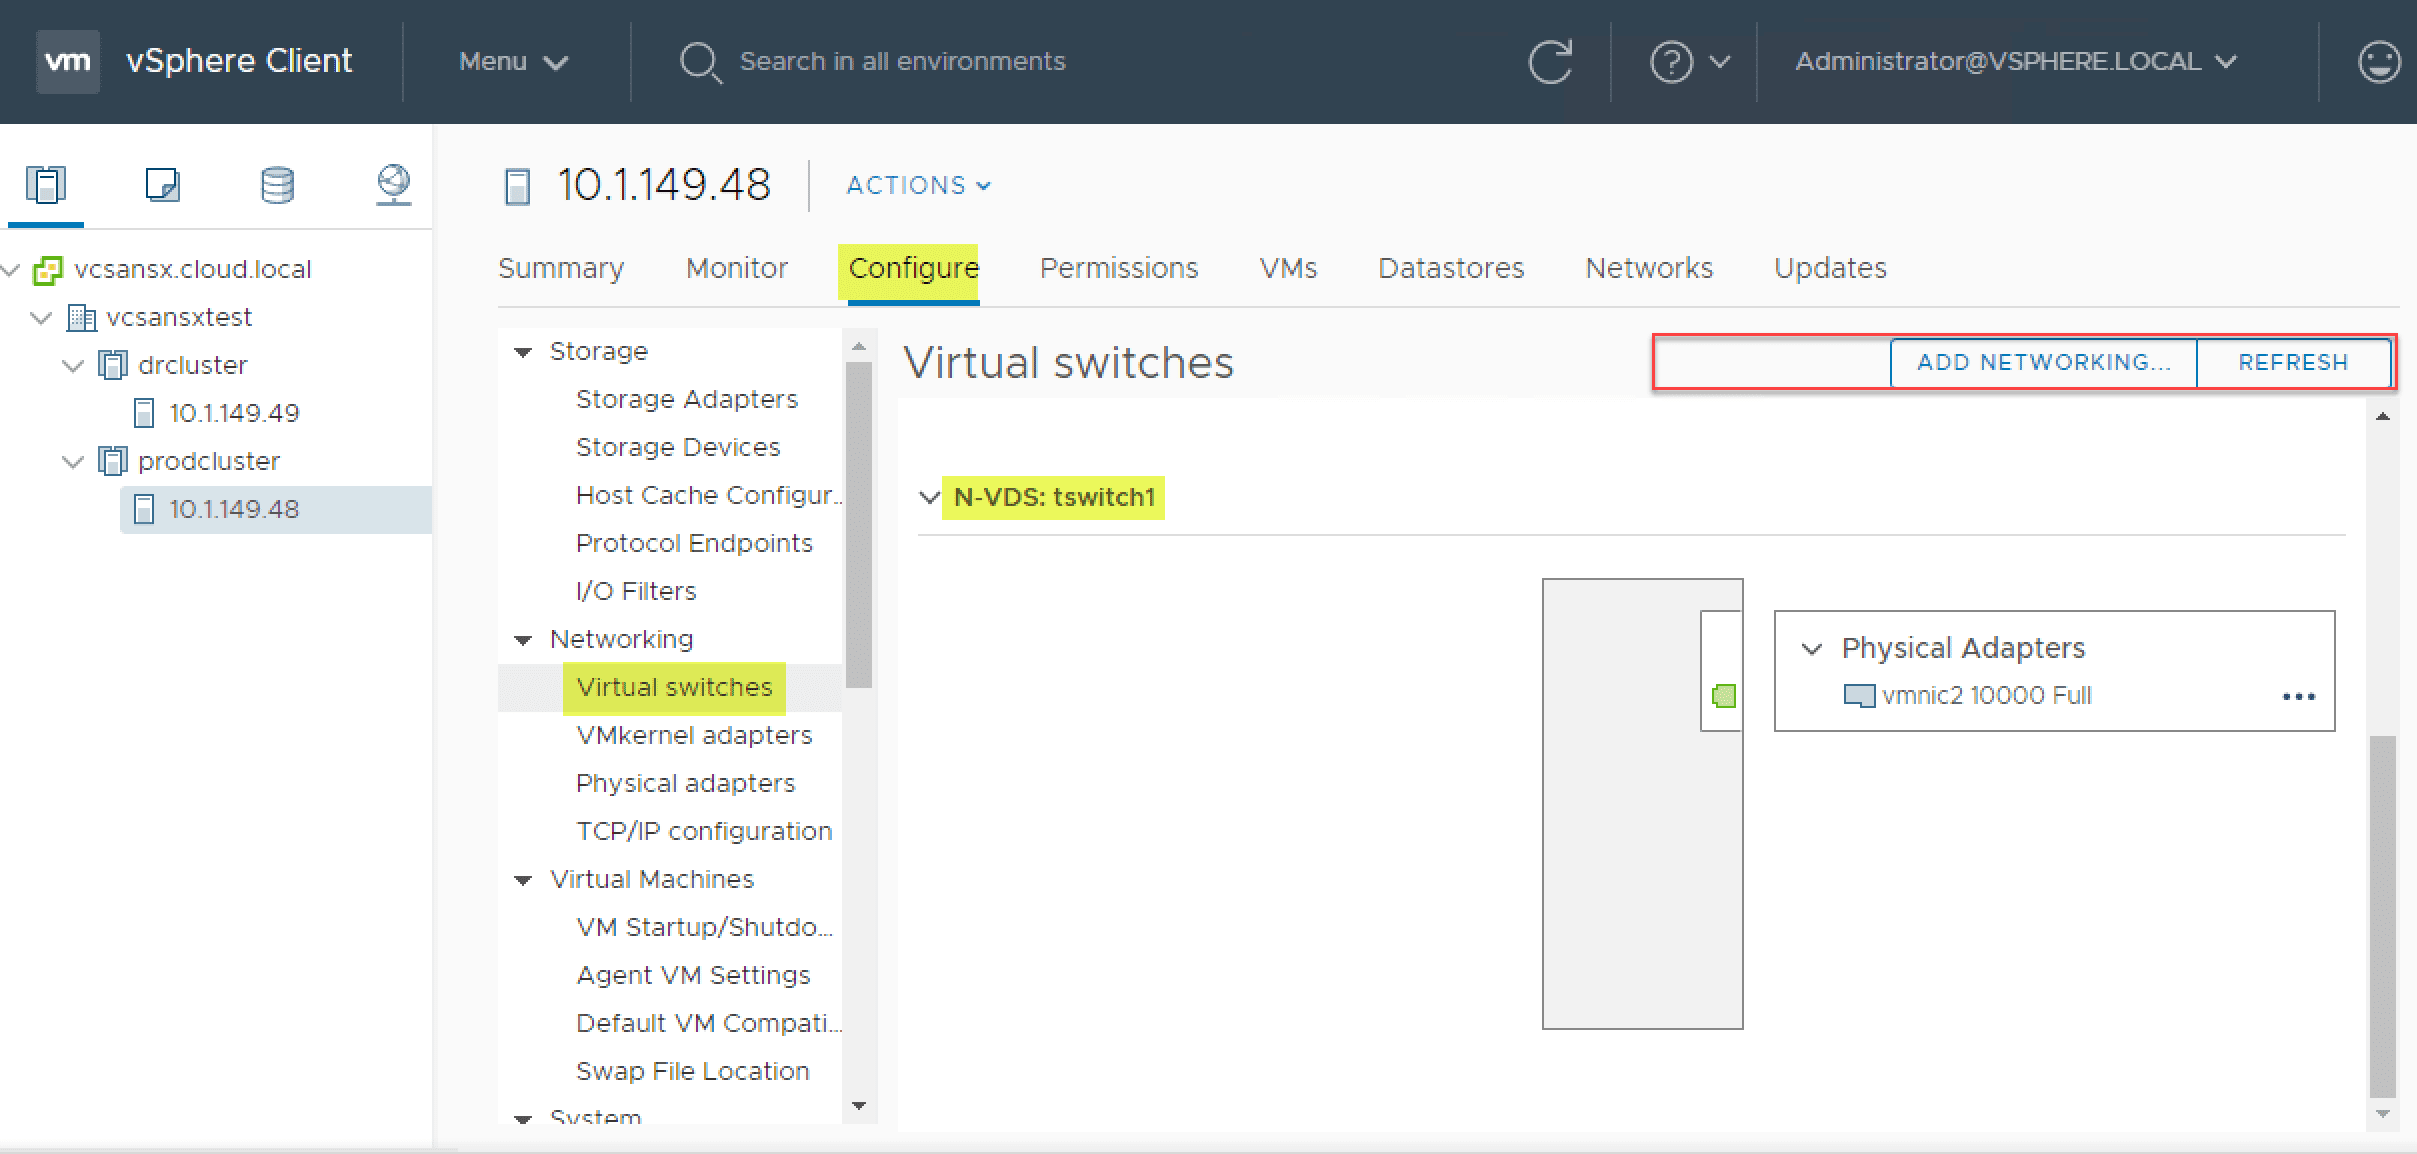This screenshot has height=1154, width=2417.
Task: Click the refresh icon in the top bar
Action: (1551, 61)
